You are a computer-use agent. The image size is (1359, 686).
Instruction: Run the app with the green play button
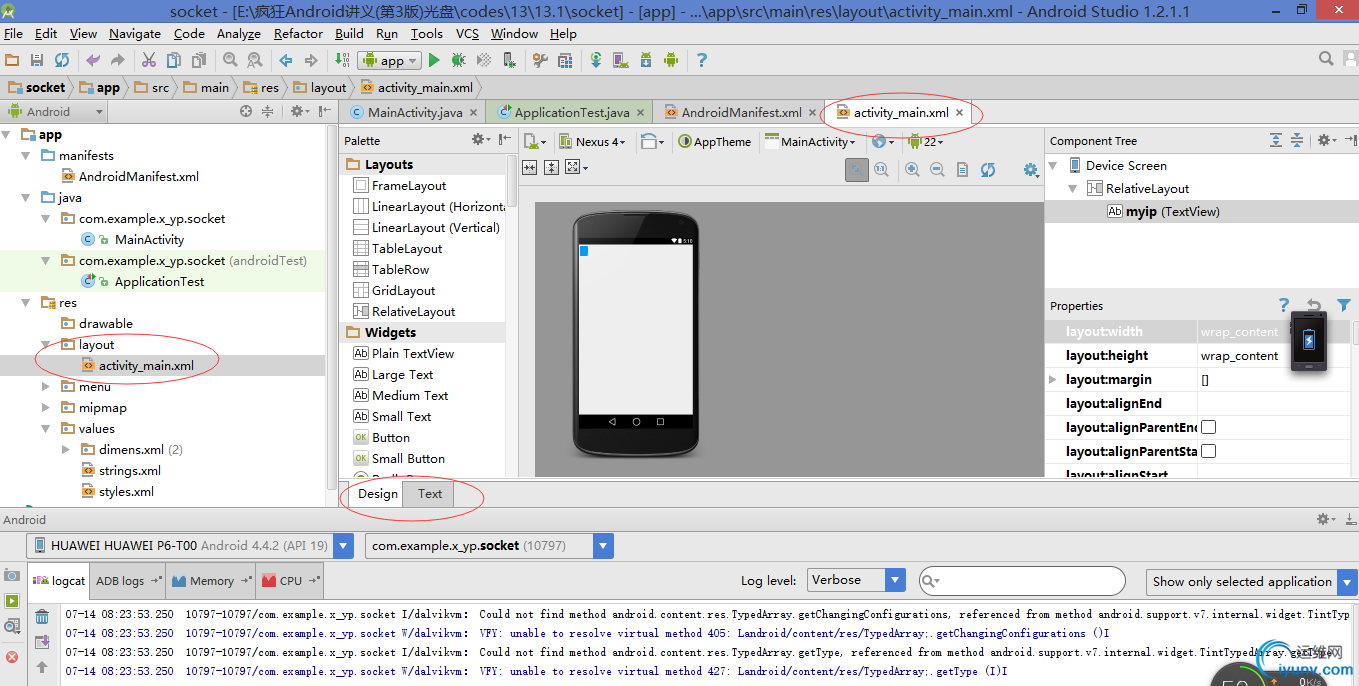(434, 60)
